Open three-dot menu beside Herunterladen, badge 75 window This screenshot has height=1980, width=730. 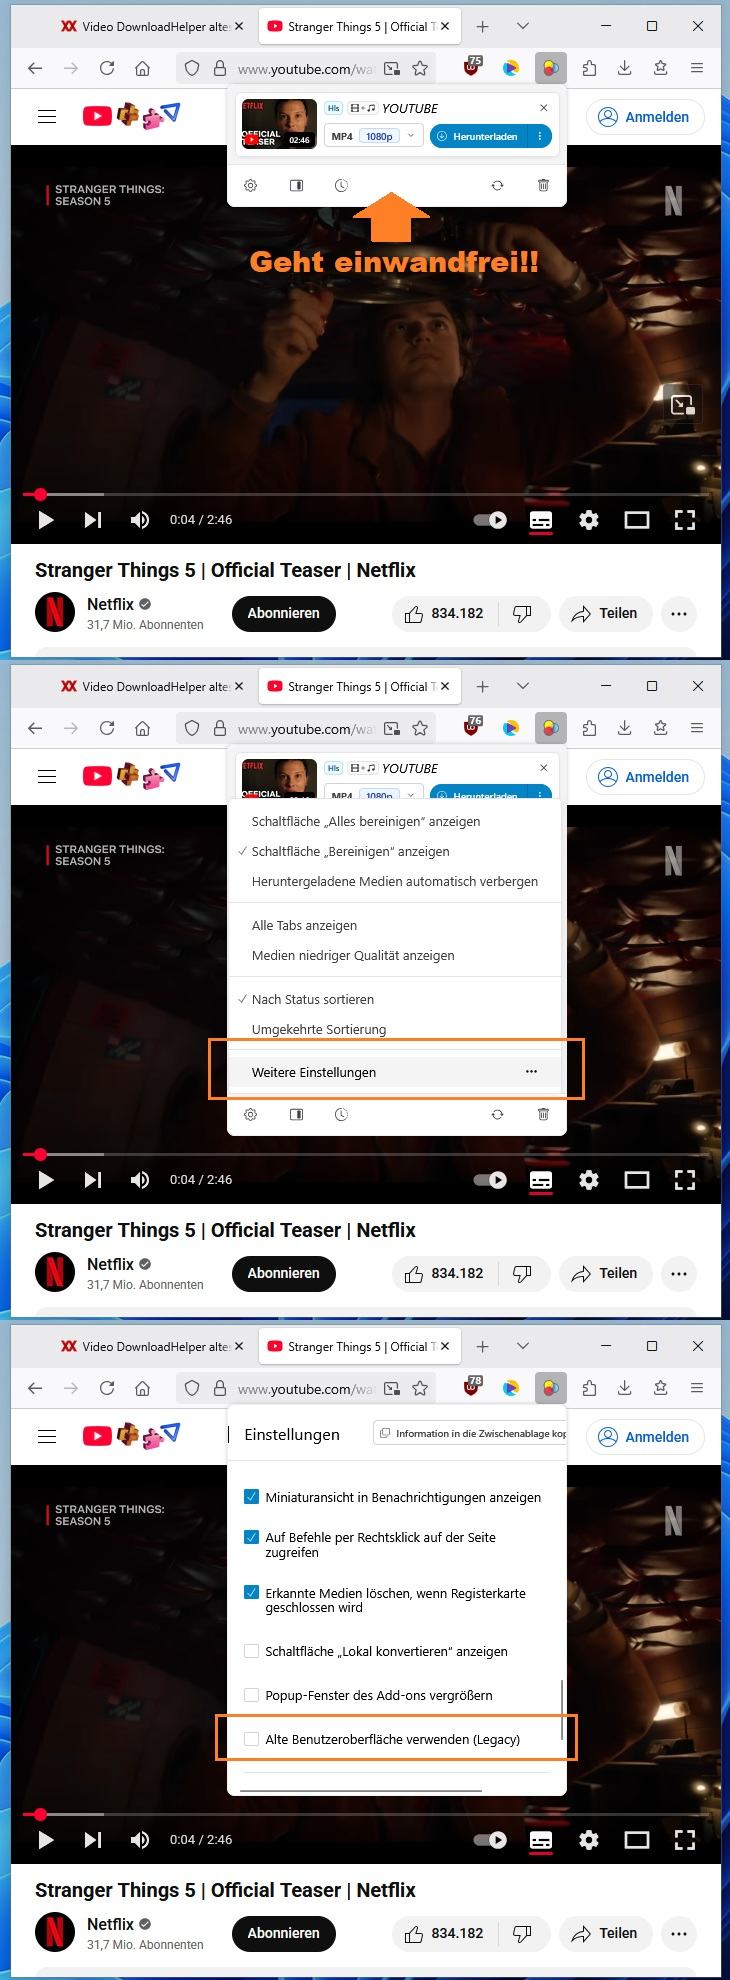click(x=540, y=136)
